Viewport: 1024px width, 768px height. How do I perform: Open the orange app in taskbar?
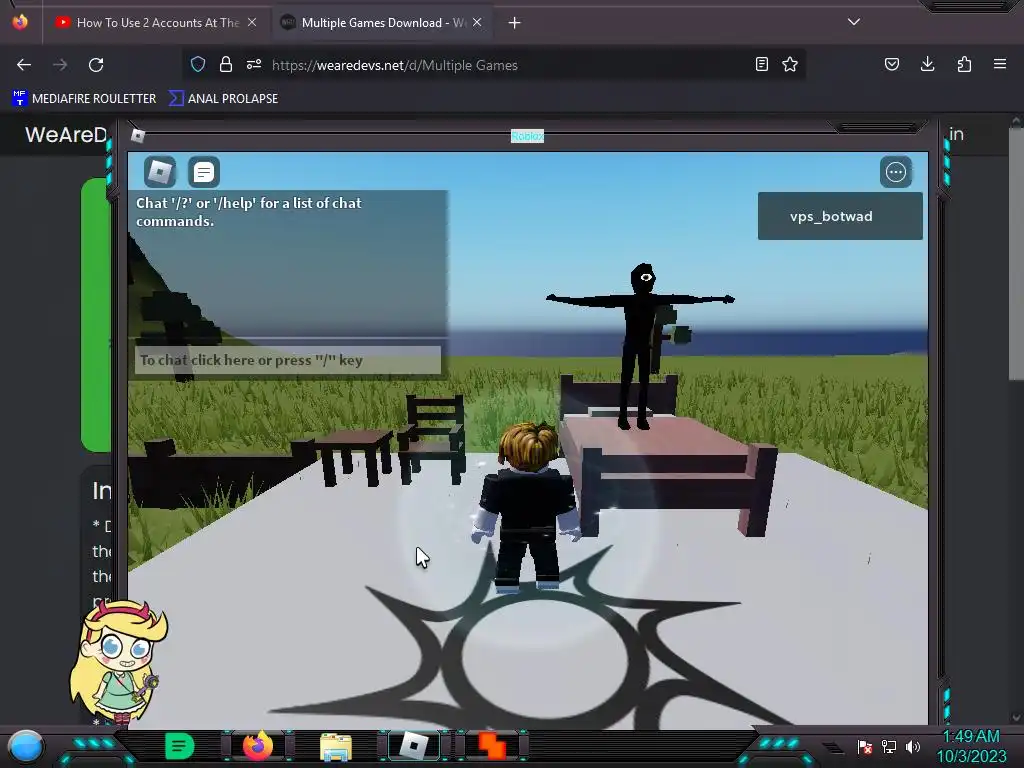tap(492, 746)
